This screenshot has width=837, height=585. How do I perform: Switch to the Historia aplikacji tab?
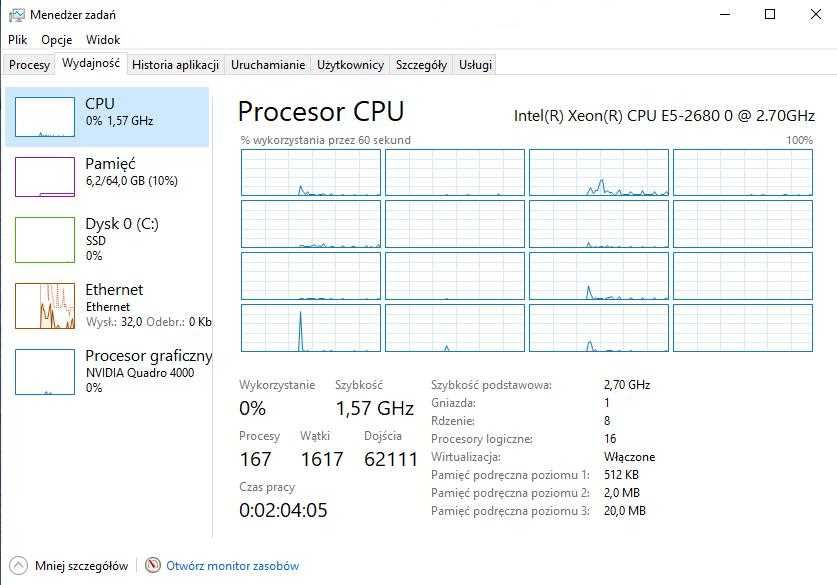175,65
